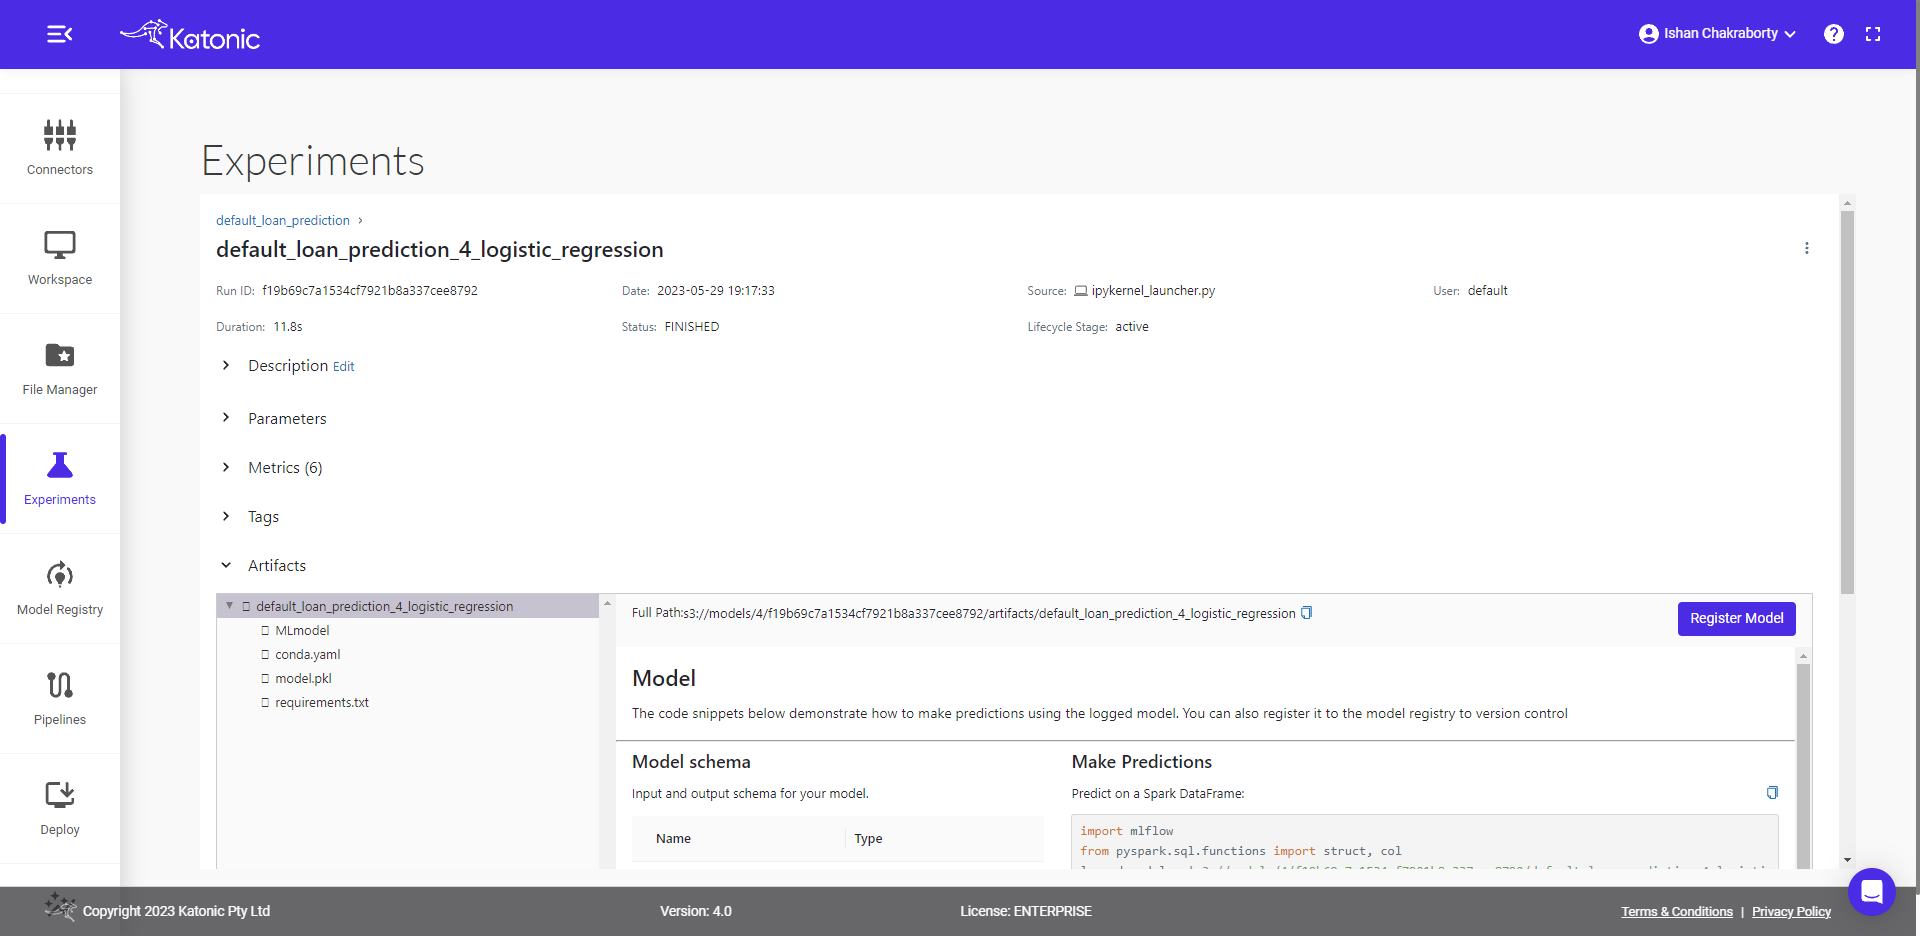This screenshot has width=1920, height=936.
Task: Click the Make Predictions heading
Action: coord(1142,762)
